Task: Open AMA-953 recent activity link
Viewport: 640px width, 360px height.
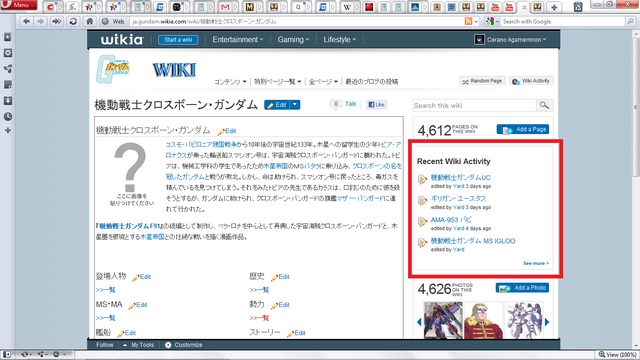Action: point(451,220)
